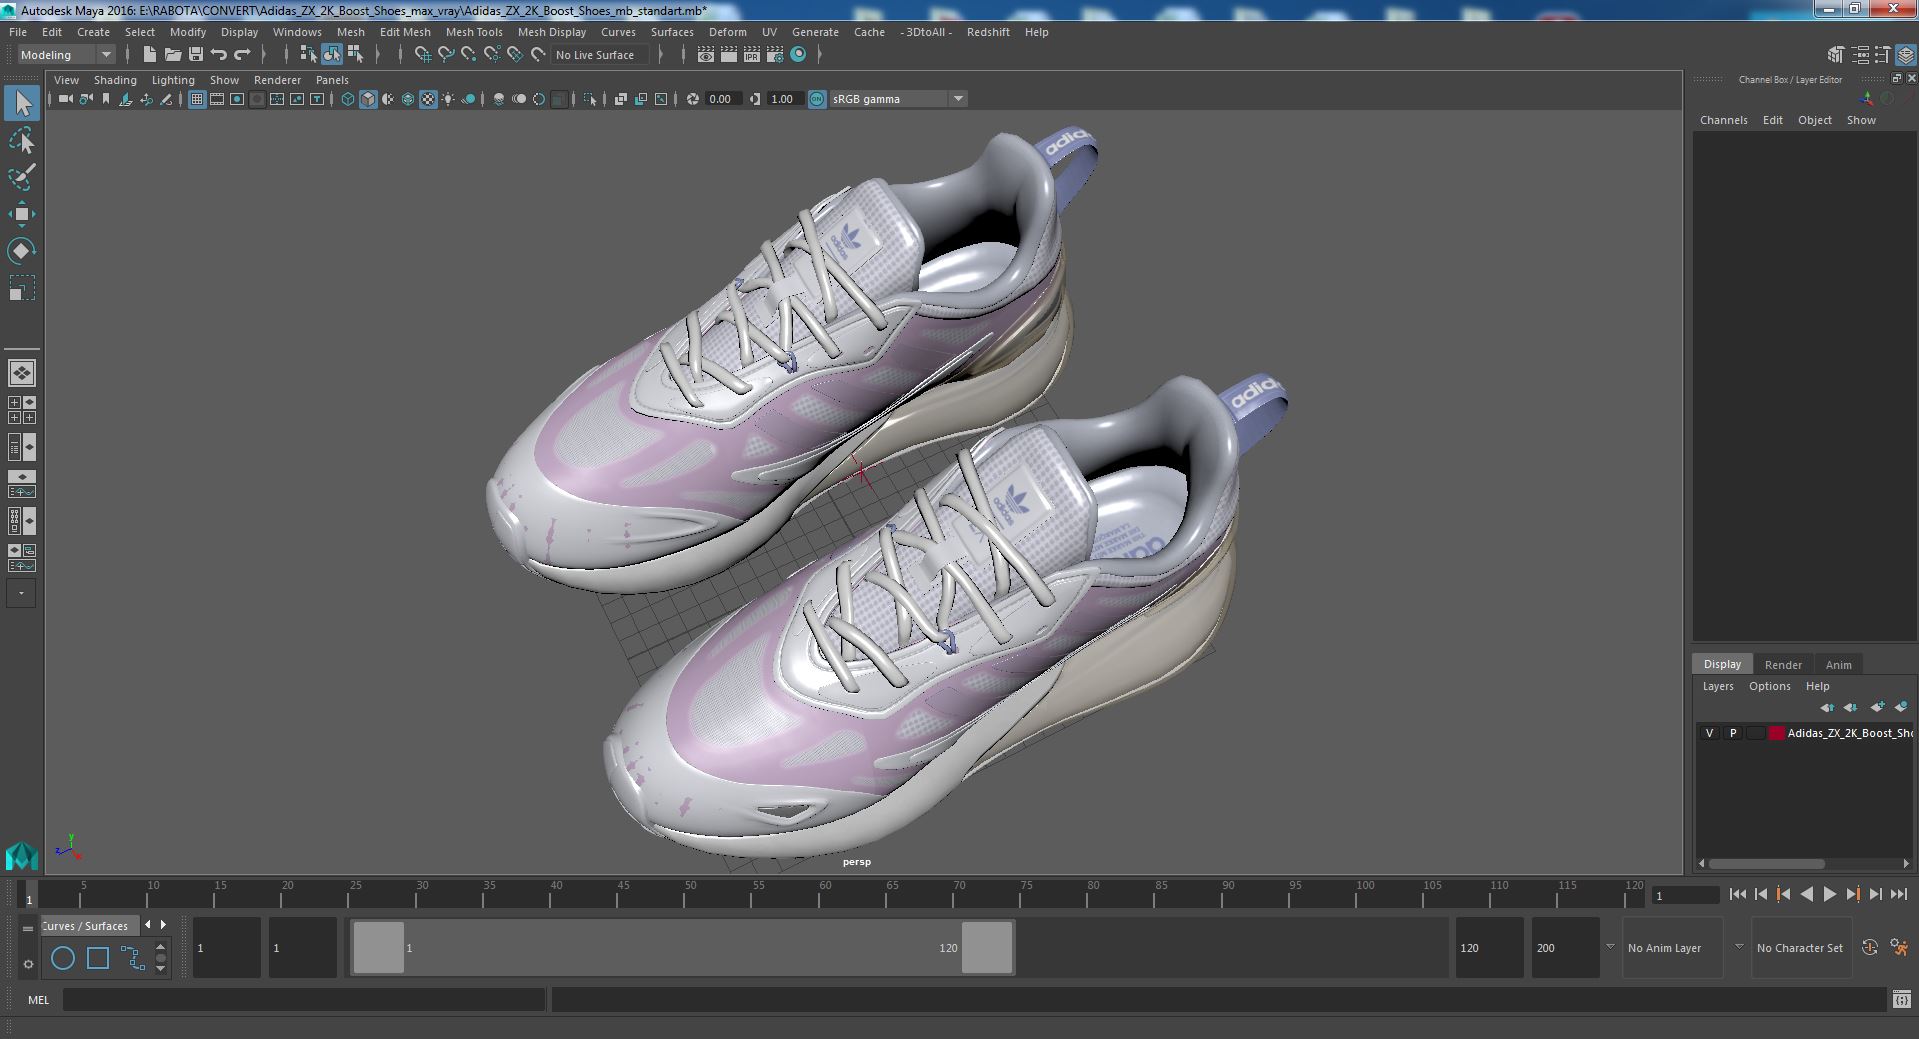Screen dimensions: 1919x1039
Task: Click the gamma value field showing 1.00
Action: coord(784,99)
